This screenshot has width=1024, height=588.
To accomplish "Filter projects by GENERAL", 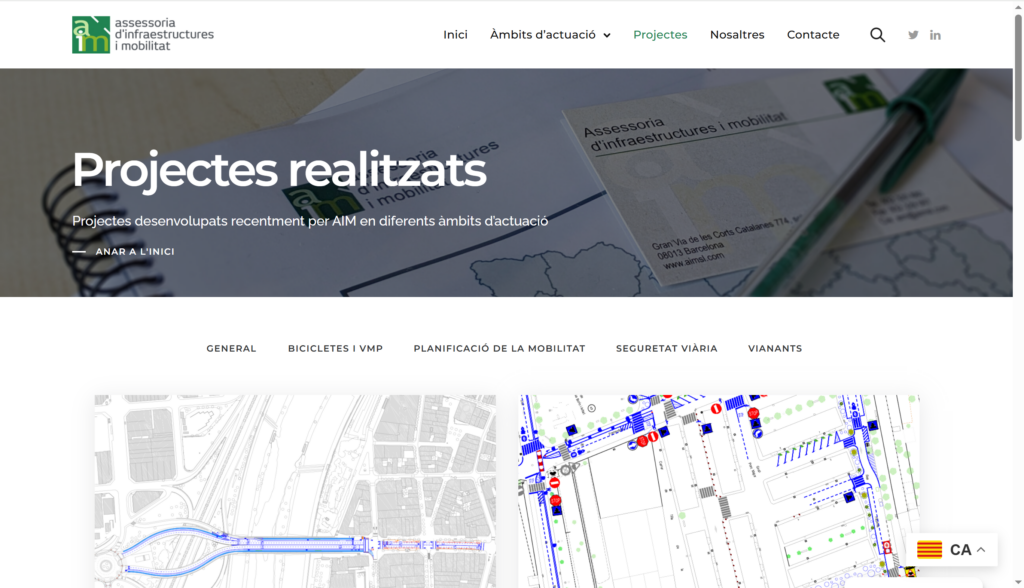I will click(x=231, y=348).
